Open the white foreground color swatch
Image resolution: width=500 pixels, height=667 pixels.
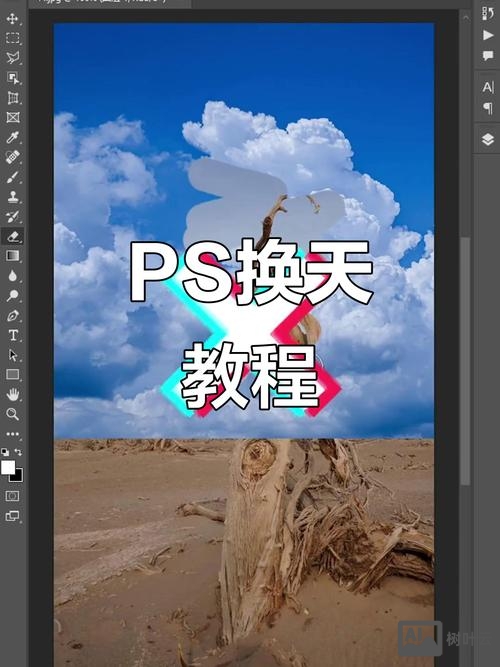pos(7,467)
